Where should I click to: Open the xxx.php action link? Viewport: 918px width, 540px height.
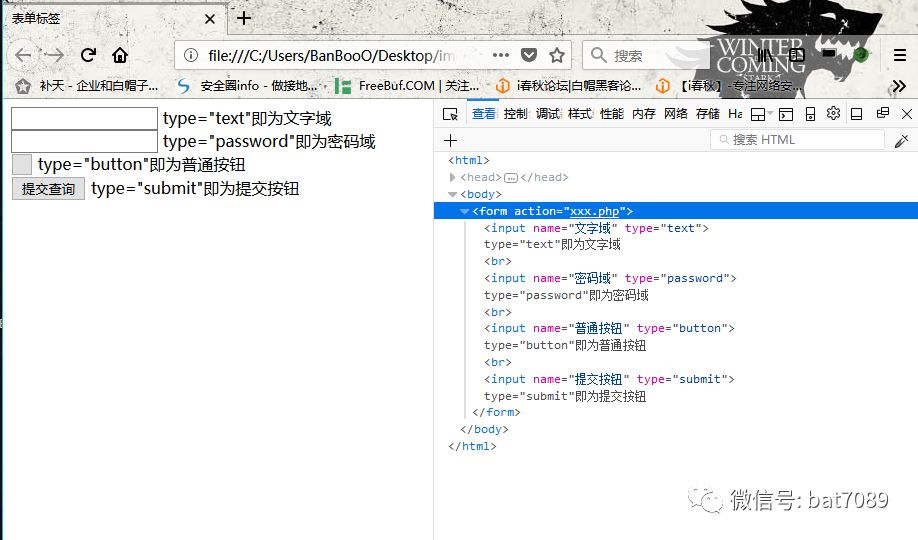click(594, 211)
